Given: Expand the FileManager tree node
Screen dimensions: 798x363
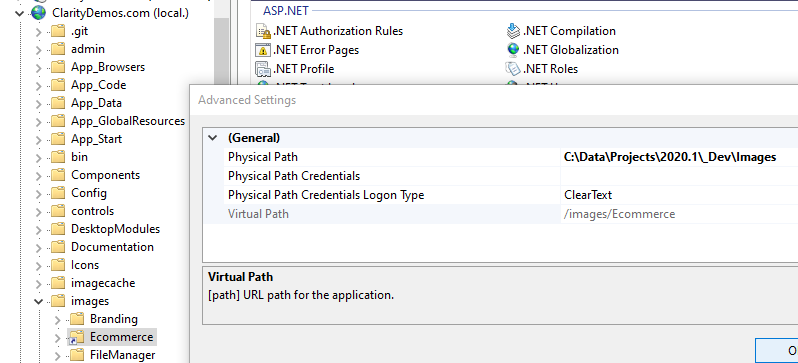Looking at the screenshot, I should [x=58, y=355].
